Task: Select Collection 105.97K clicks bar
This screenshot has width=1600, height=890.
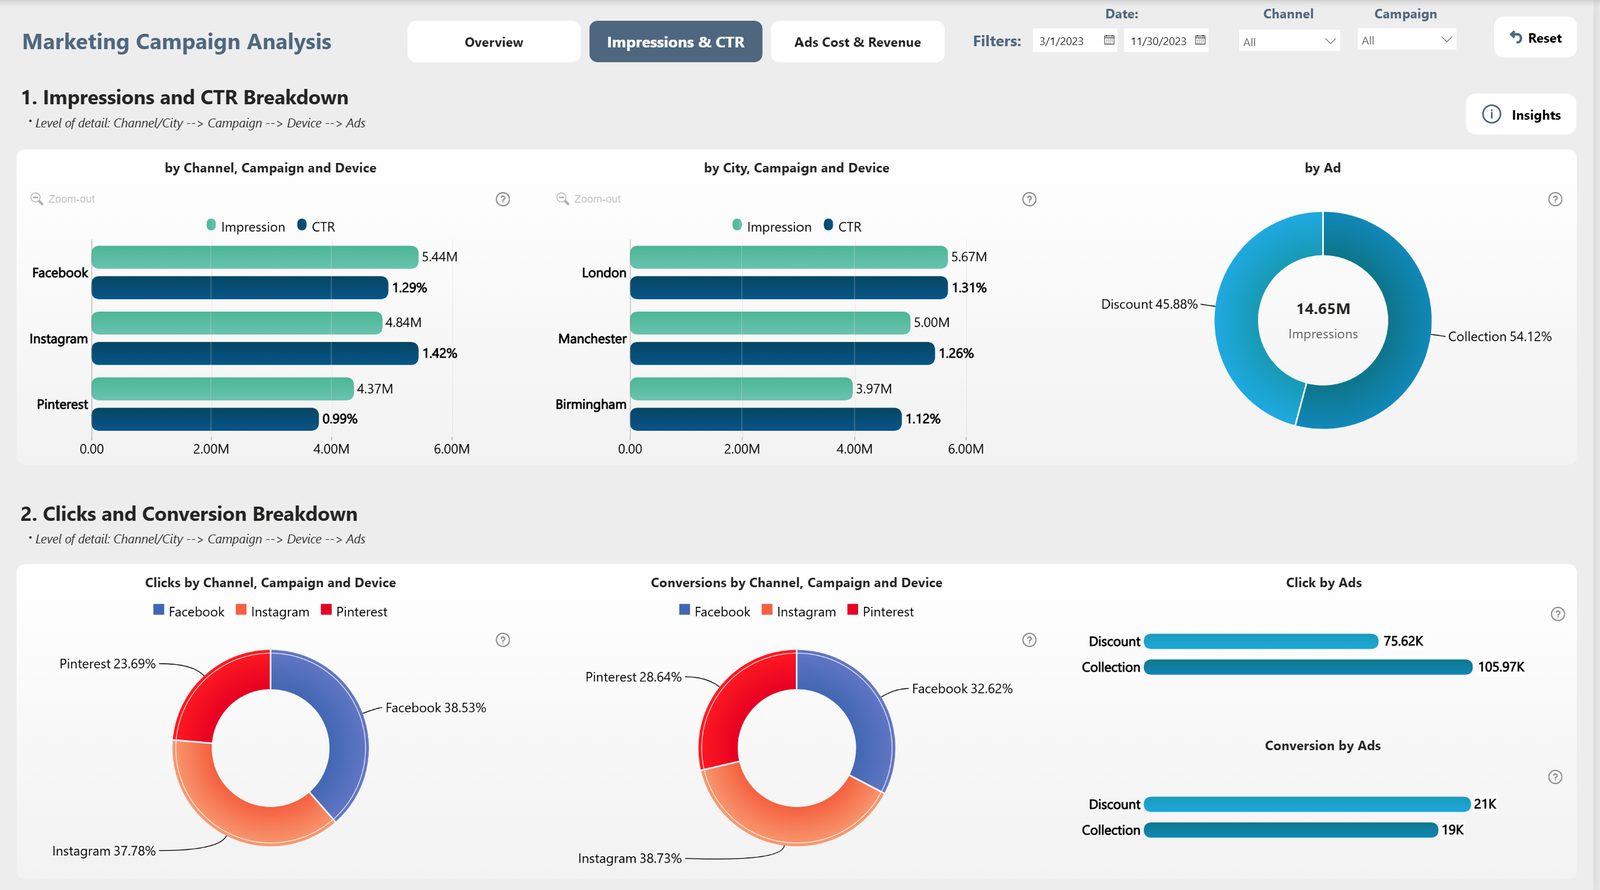Action: click(1308, 667)
